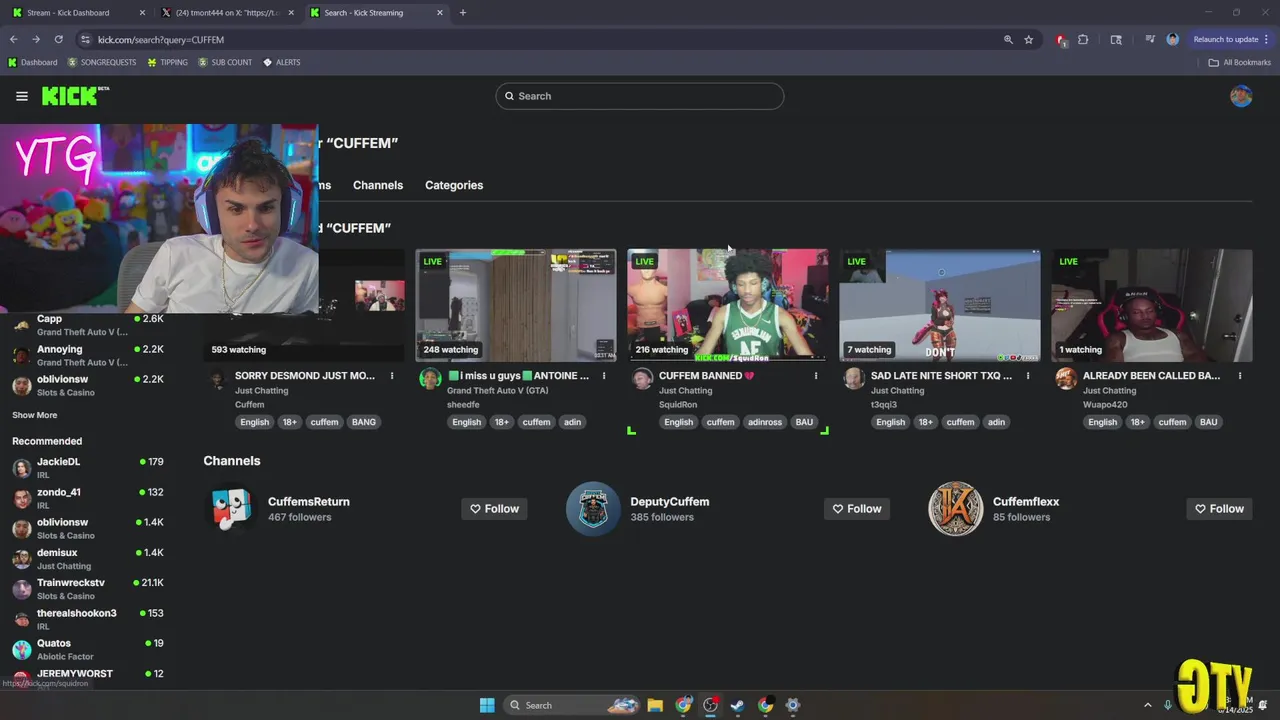The height and width of the screenshot is (720, 1280).
Task: Open the SUB COUNT bookmark
Action: point(225,62)
